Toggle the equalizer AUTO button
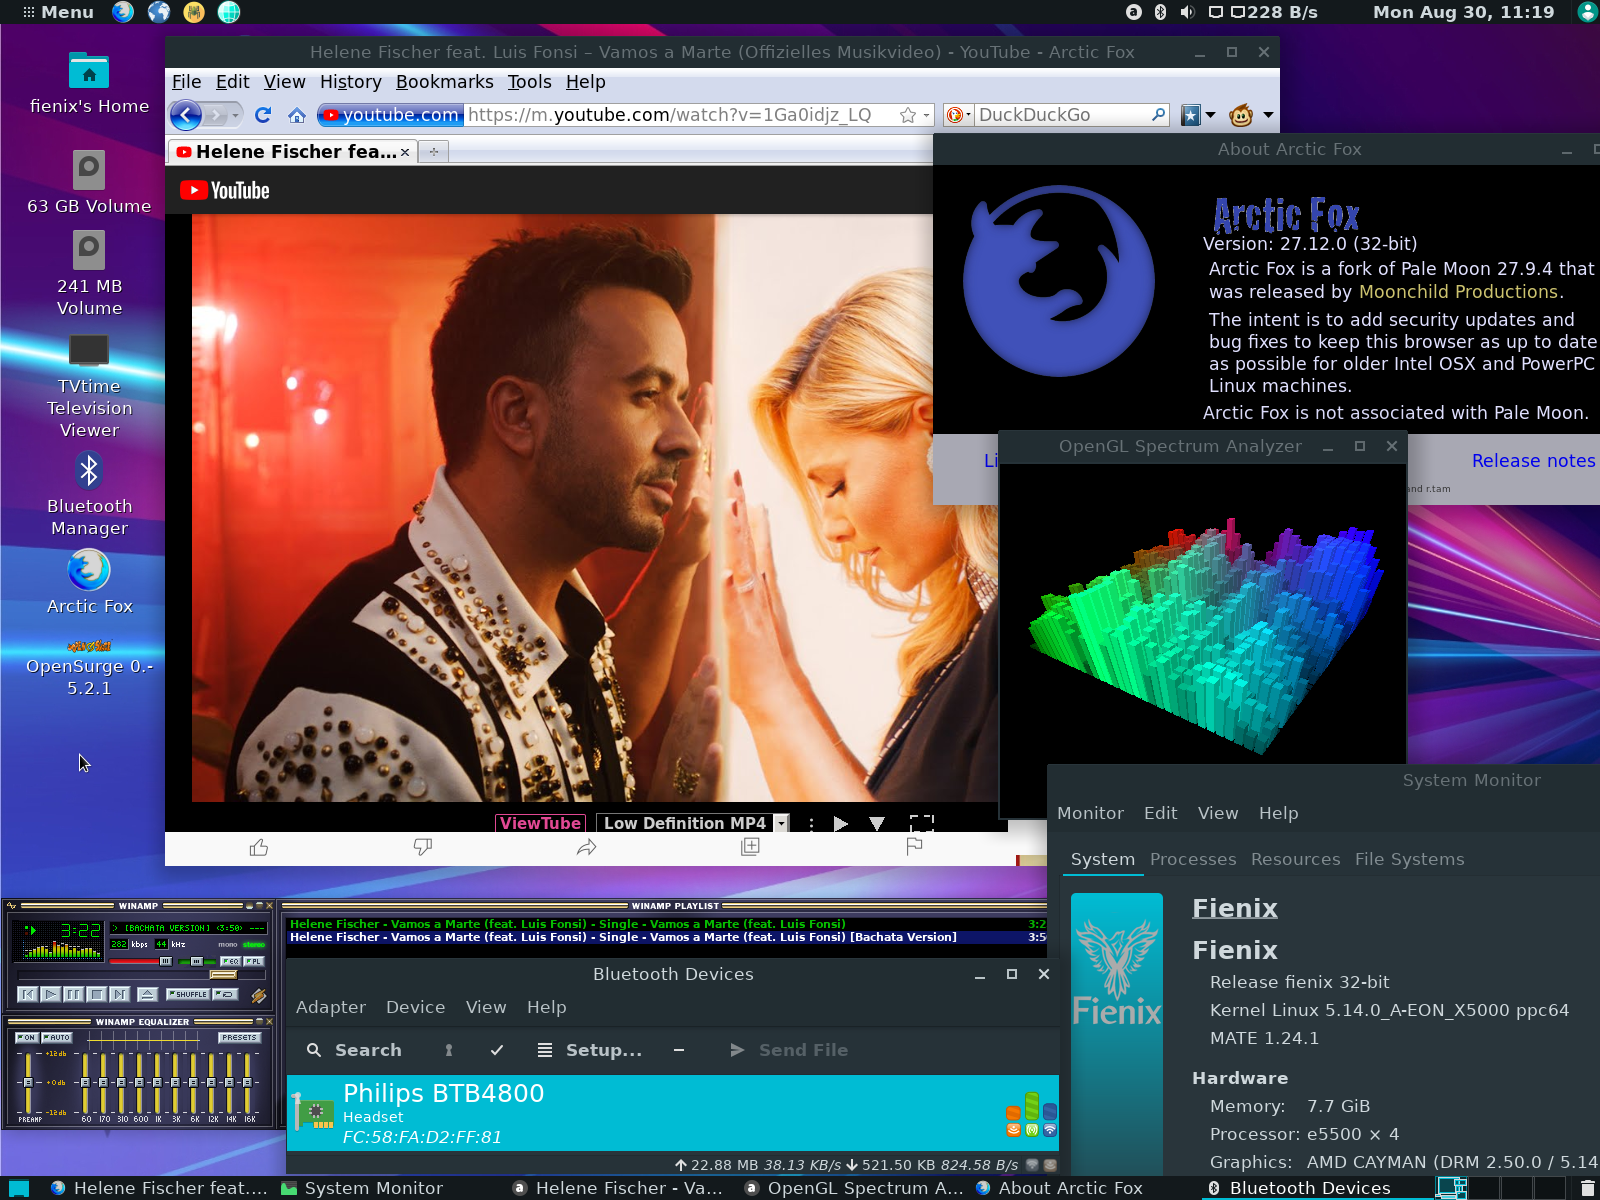The image size is (1600, 1200). click(x=57, y=1038)
